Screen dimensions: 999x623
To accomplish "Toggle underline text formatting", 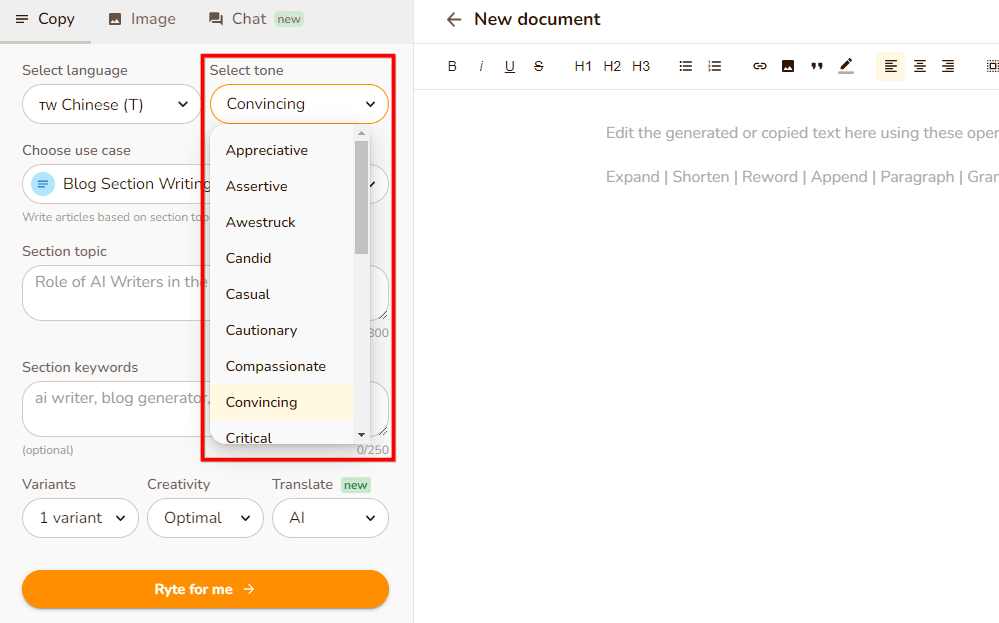I will pyautogui.click(x=510, y=66).
